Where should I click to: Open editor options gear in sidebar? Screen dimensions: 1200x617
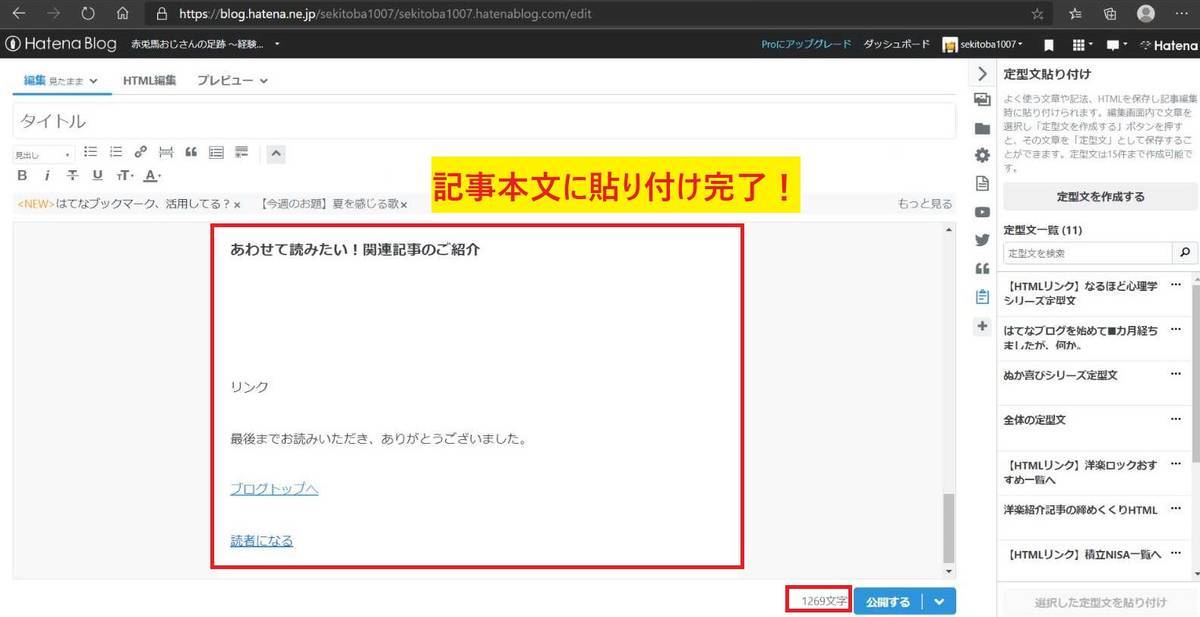[x=982, y=156]
